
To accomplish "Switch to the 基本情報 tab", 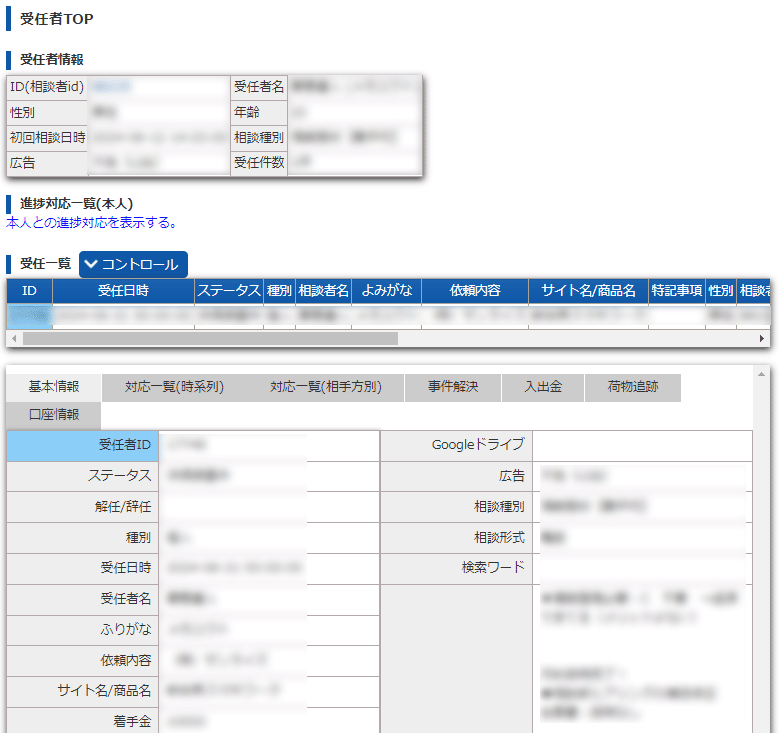I will coord(53,387).
